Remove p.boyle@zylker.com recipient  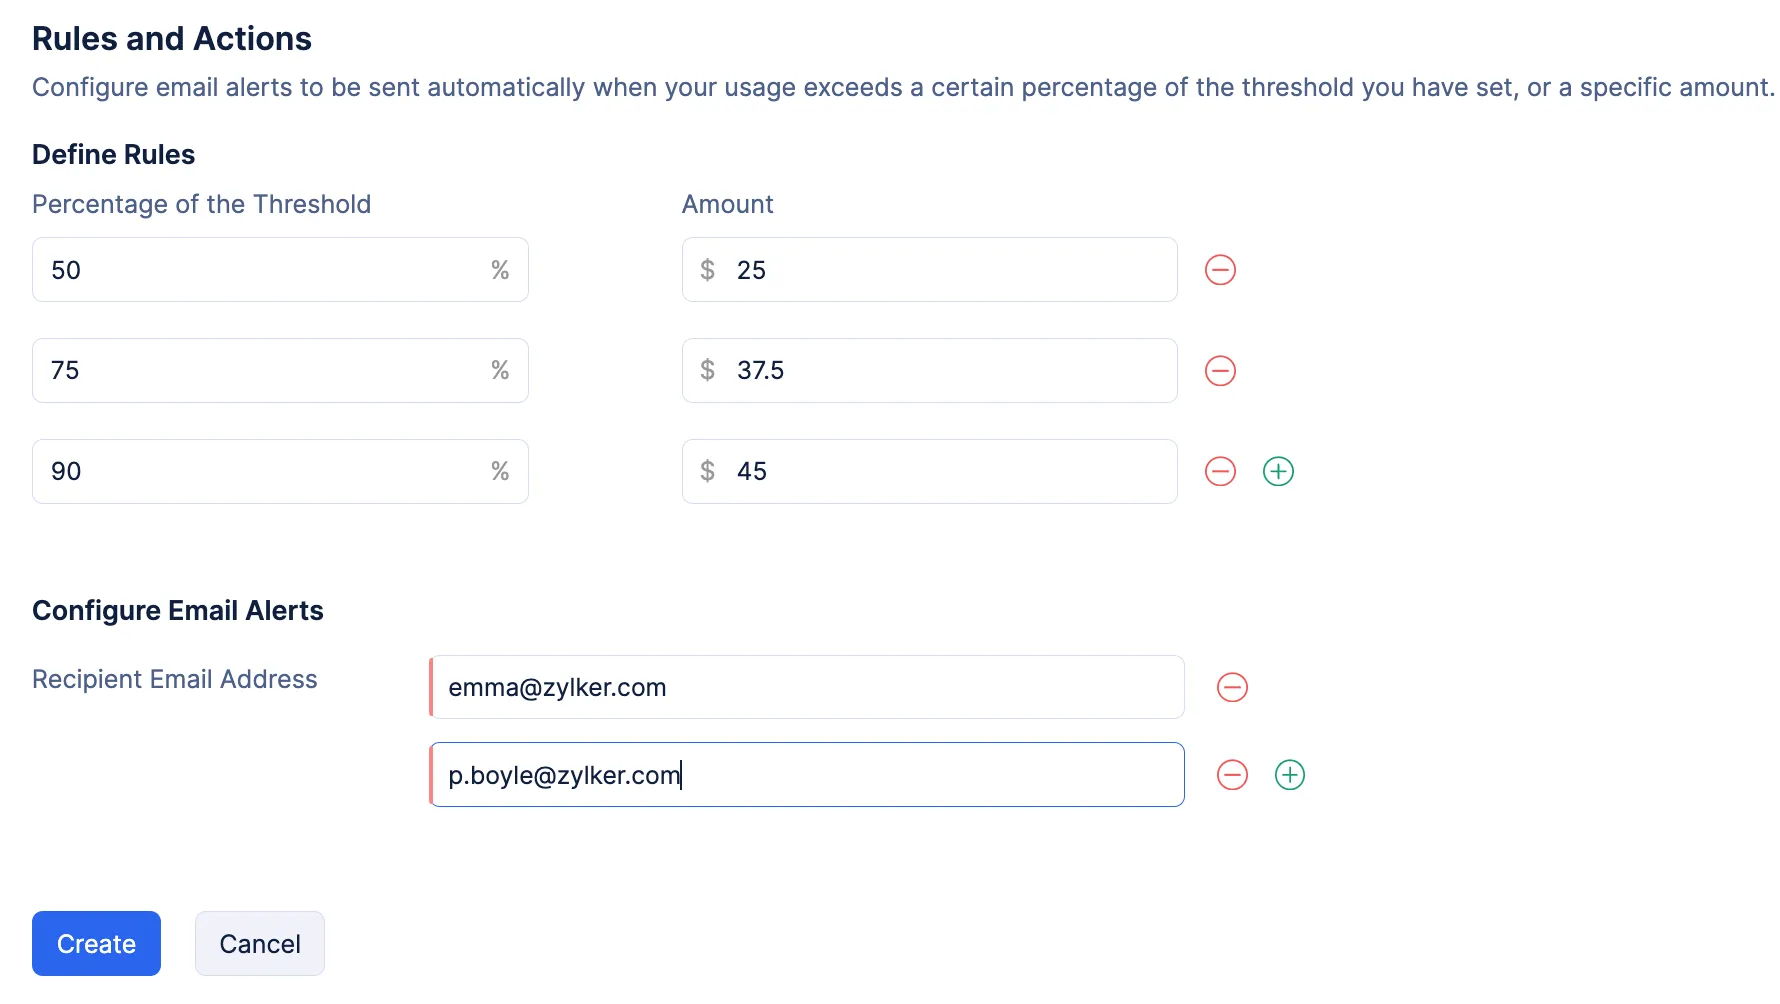click(1232, 775)
